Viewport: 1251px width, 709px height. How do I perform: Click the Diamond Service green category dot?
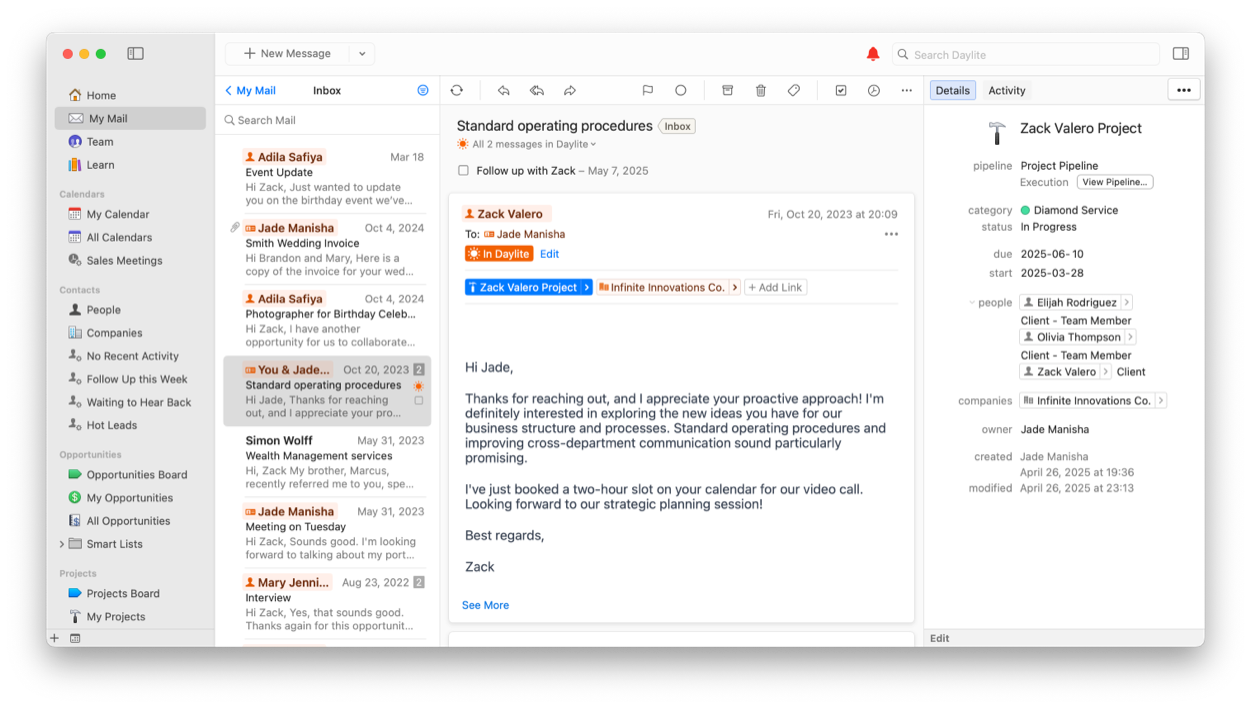(x=1025, y=211)
